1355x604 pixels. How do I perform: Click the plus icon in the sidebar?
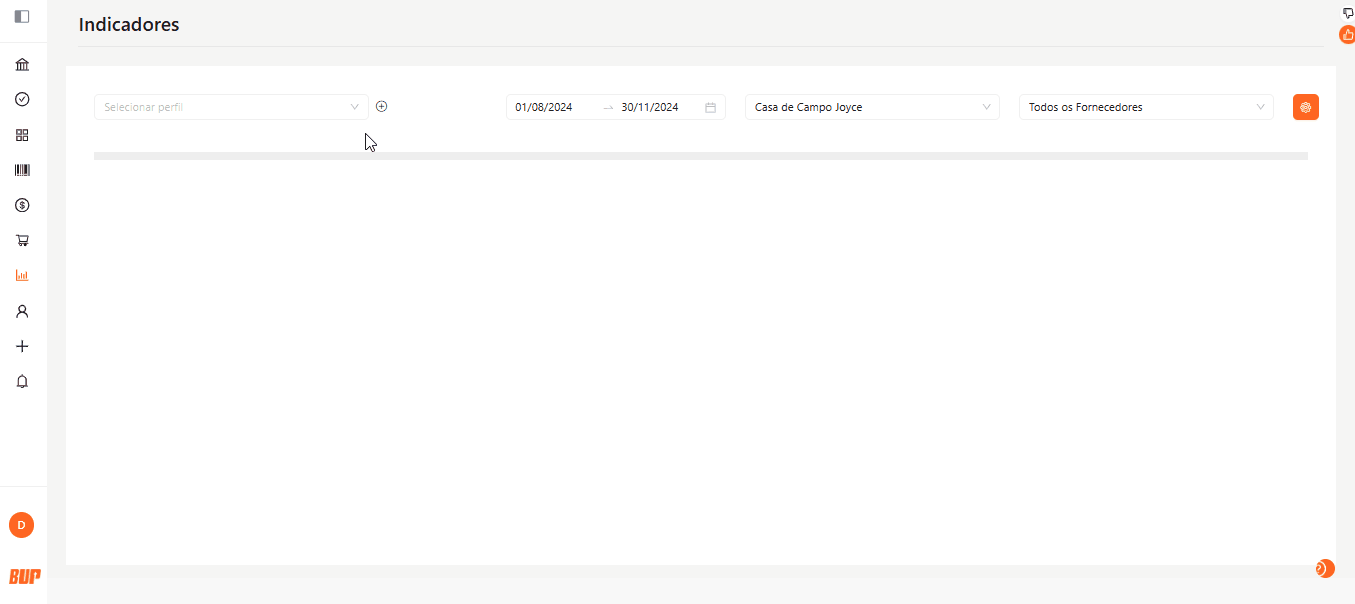(x=22, y=346)
